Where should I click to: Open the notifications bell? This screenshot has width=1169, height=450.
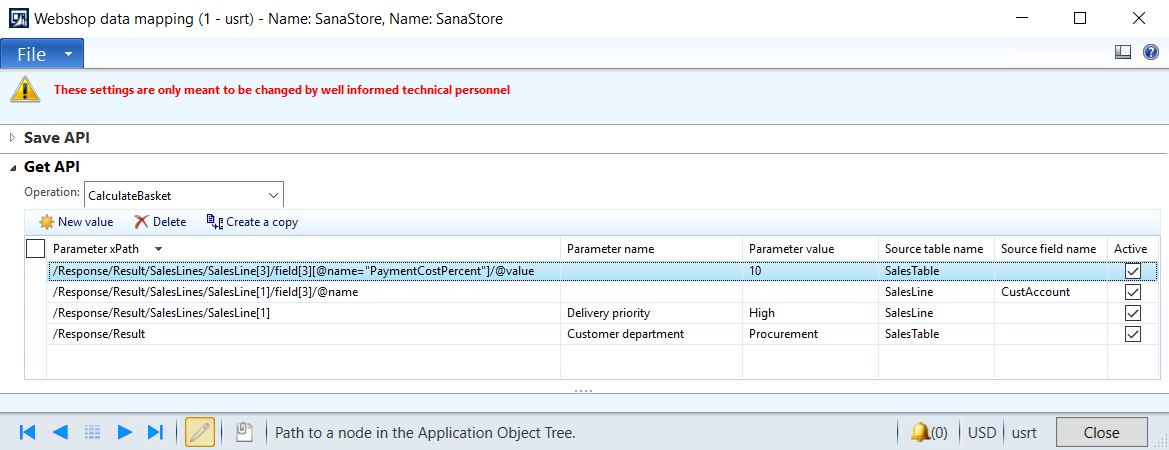pos(920,432)
